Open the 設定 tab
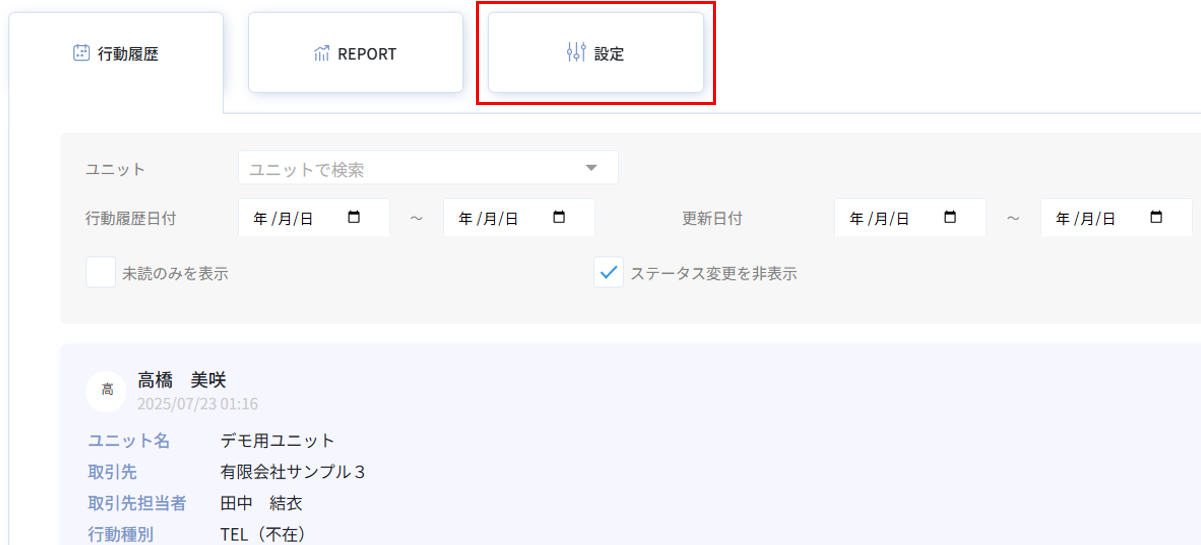This screenshot has height=545, width=1201. 596,54
